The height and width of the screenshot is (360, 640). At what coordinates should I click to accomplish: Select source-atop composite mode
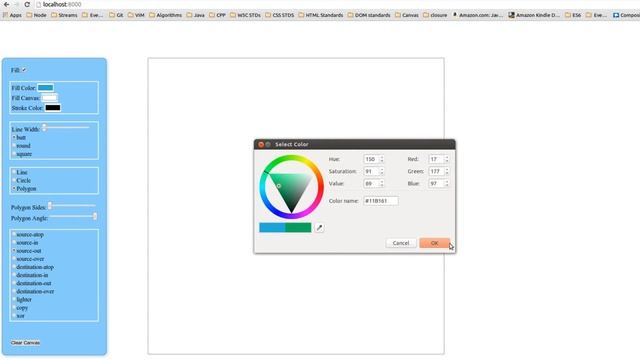pos(14,234)
